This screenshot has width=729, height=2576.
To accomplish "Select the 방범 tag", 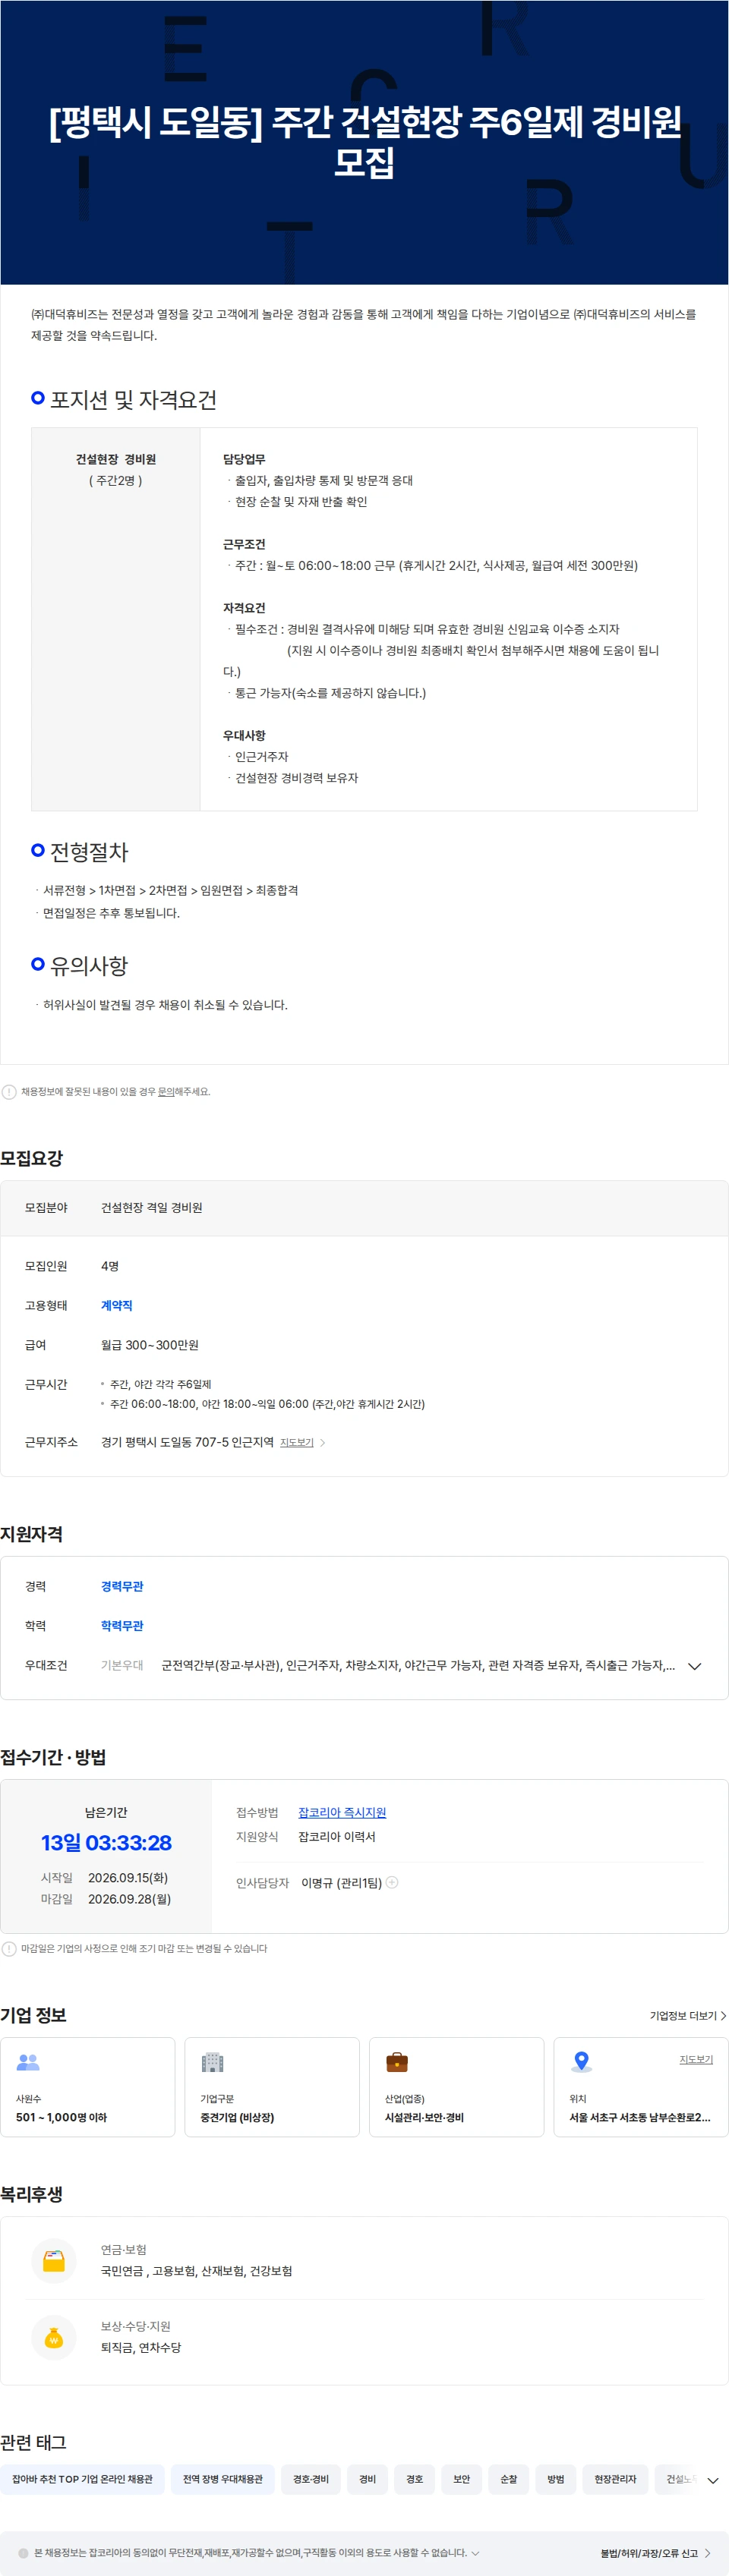I will 555,2479.
